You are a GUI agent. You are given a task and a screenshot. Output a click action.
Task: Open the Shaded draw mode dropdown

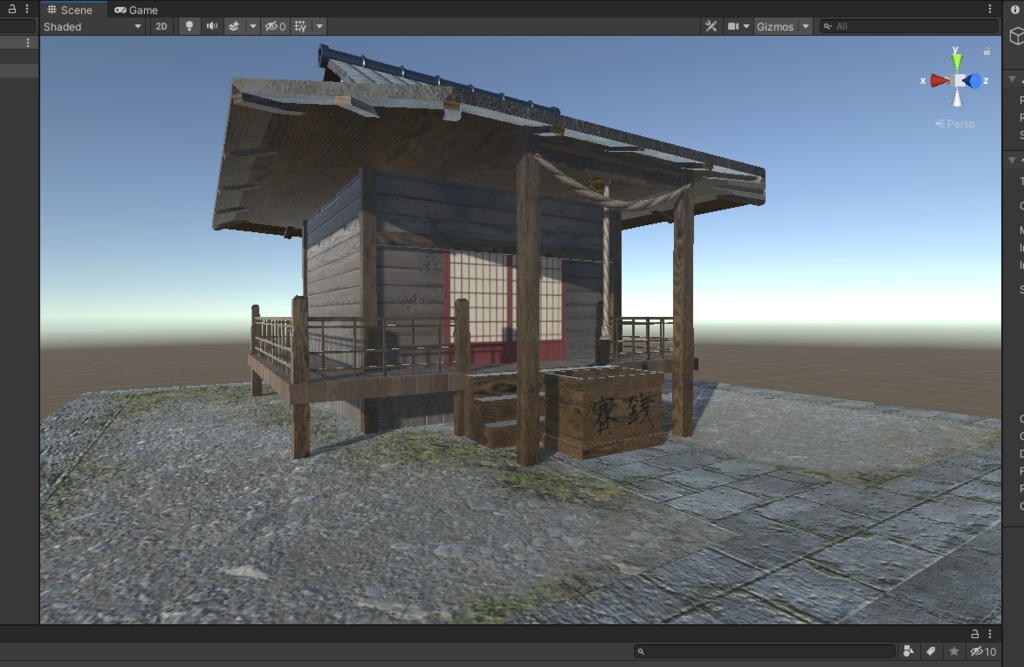[x=92, y=26]
